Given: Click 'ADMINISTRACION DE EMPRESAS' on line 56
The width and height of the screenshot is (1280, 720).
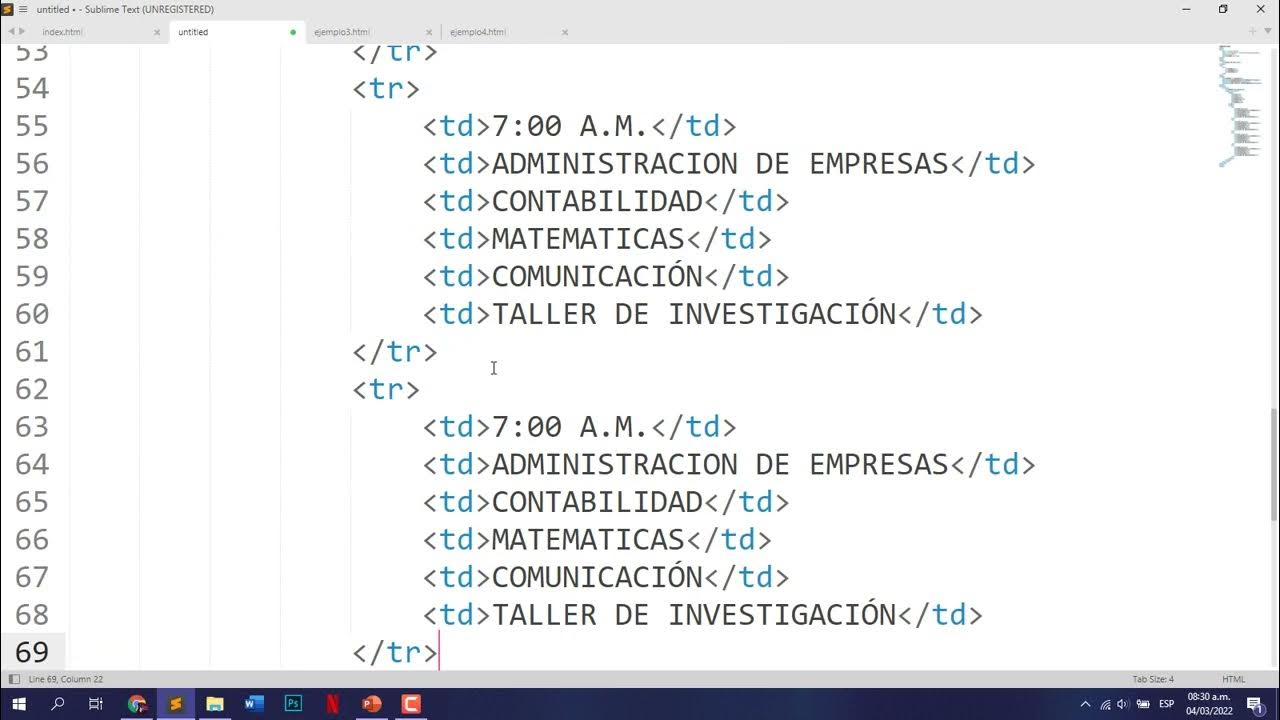Looking at the screenshot, I should tap(720, 164).
